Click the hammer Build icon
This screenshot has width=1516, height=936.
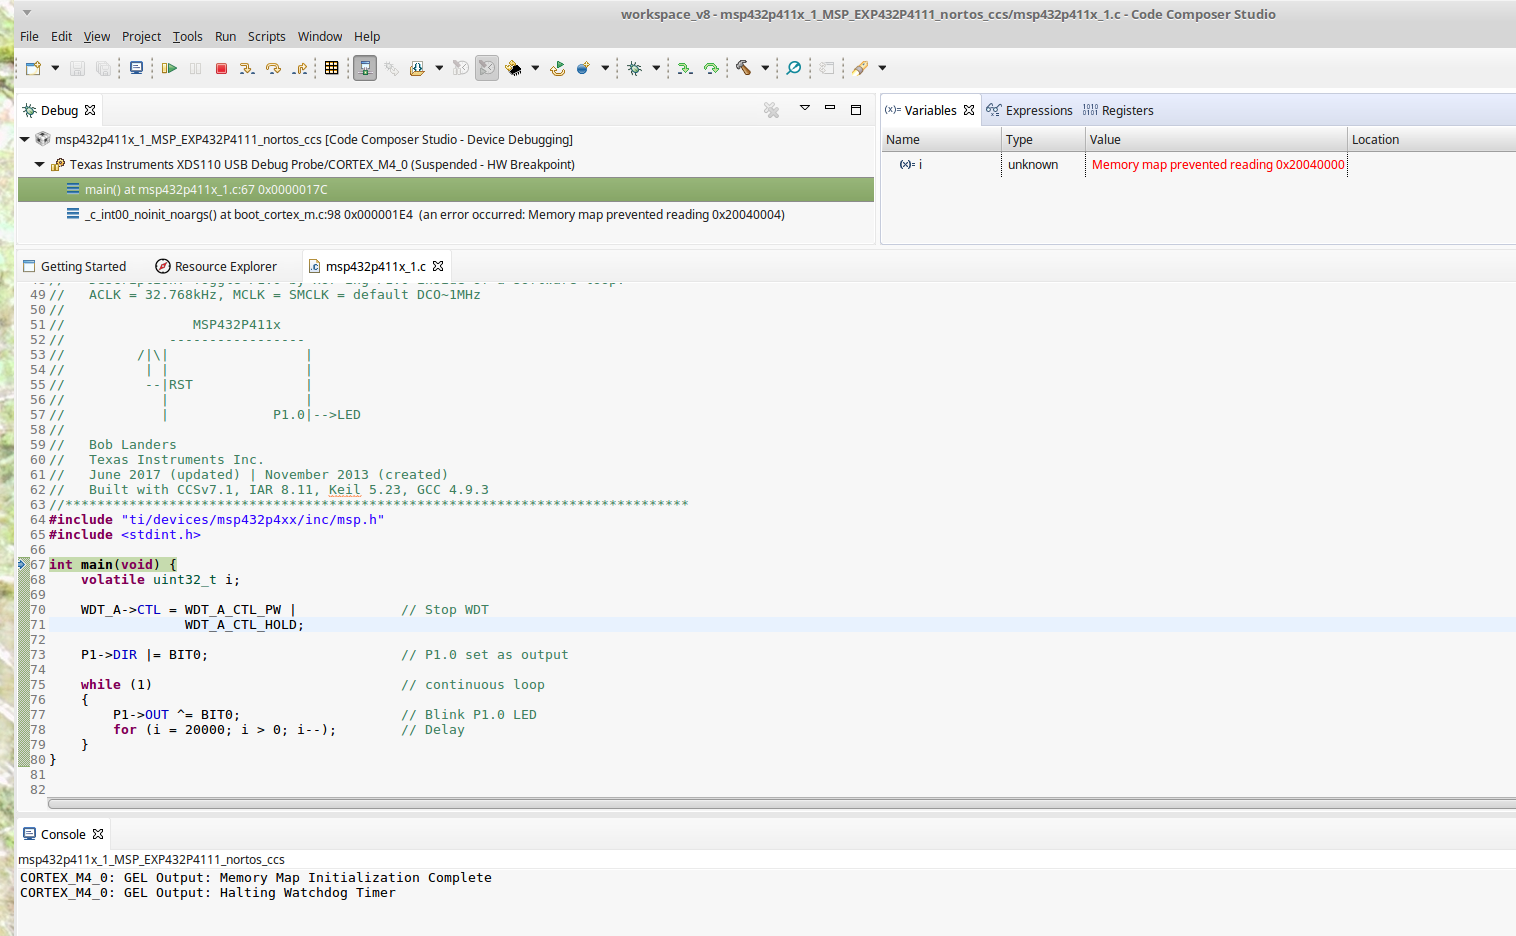743,68
